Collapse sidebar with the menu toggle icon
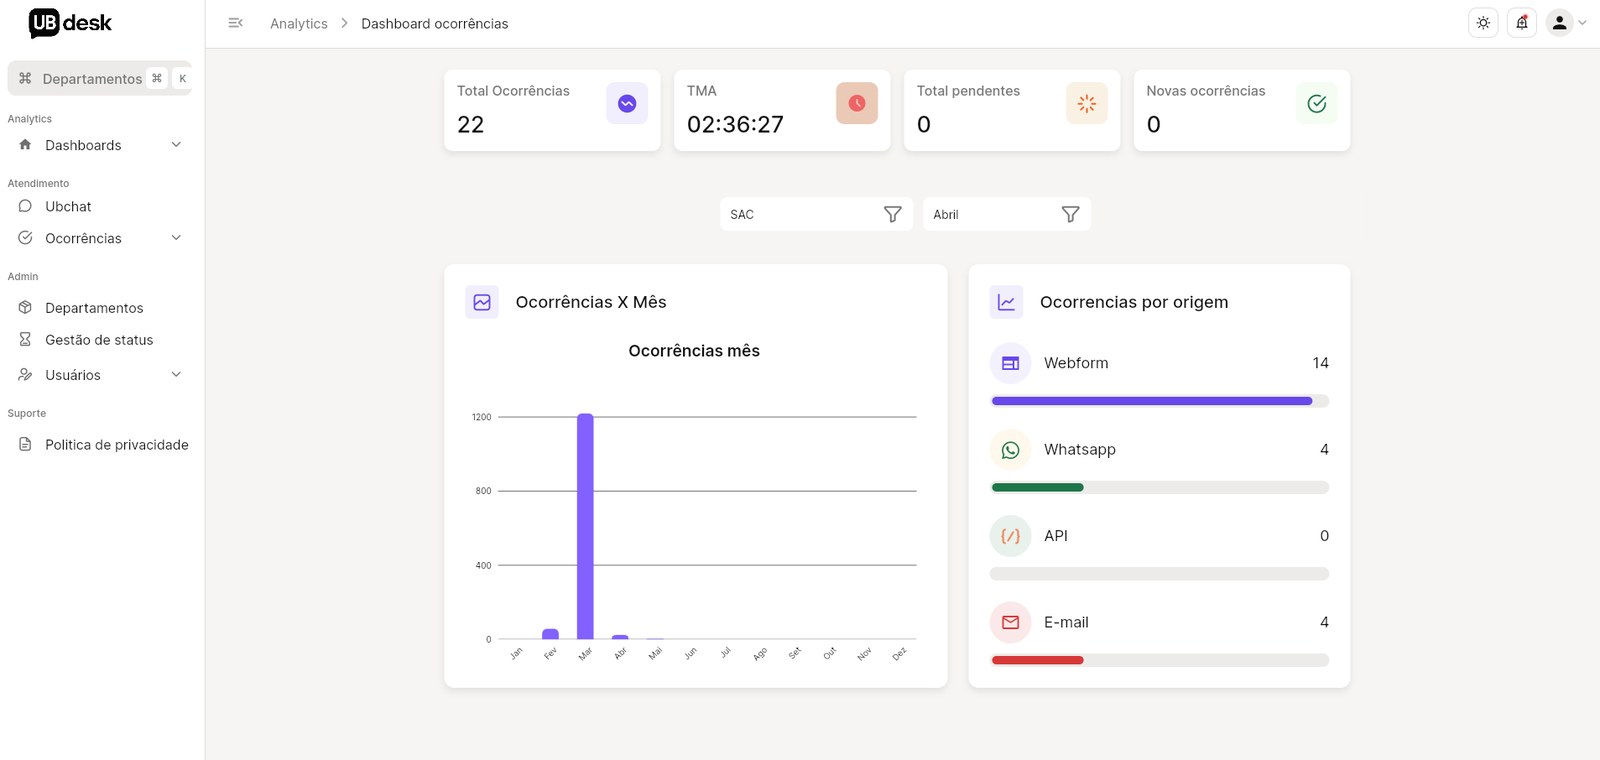This screenshot has width=1600, height=760. coord(236,23)
